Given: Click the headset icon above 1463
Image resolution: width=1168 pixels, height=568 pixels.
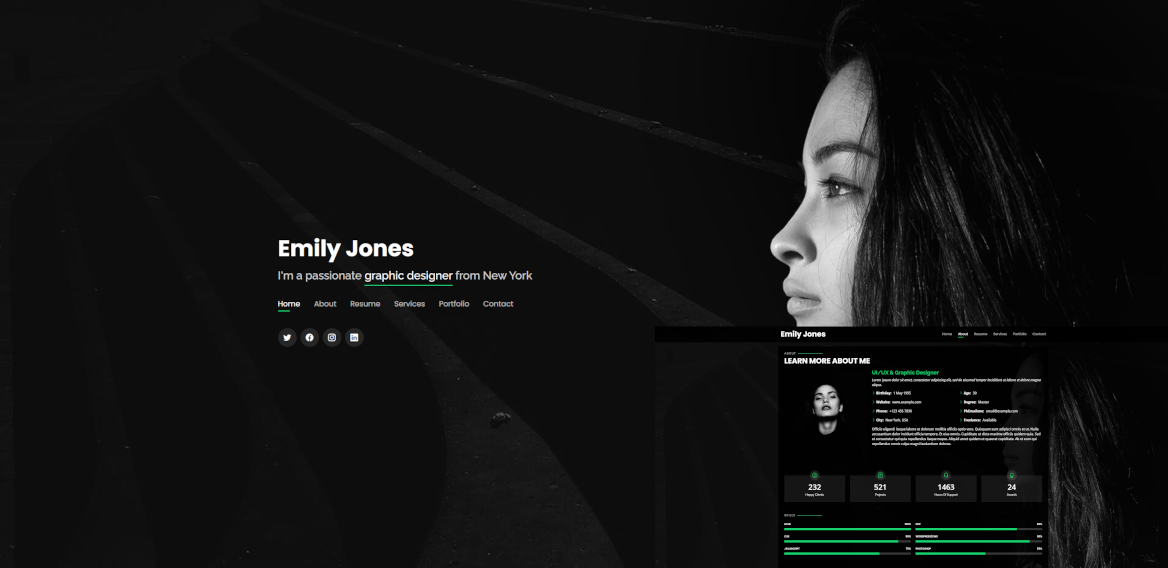Looking at the screenshot, I should click(946, 475).
